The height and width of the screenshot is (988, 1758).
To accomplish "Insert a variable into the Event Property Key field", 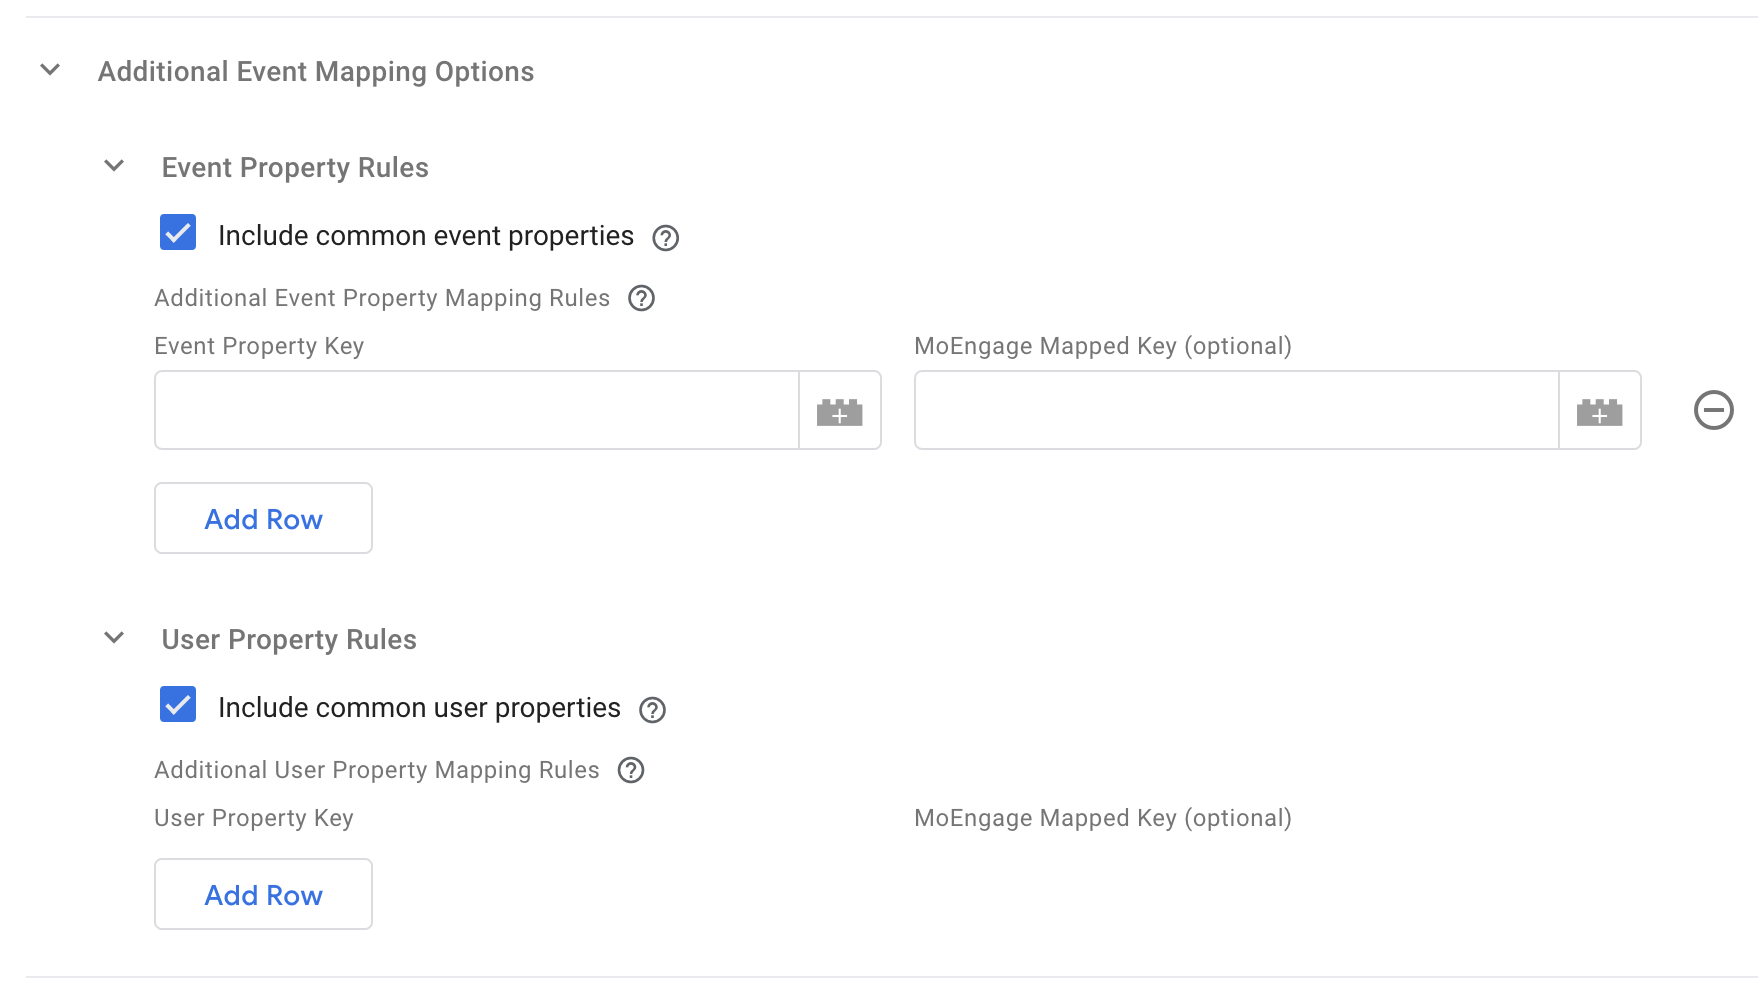I will [840, 410].
